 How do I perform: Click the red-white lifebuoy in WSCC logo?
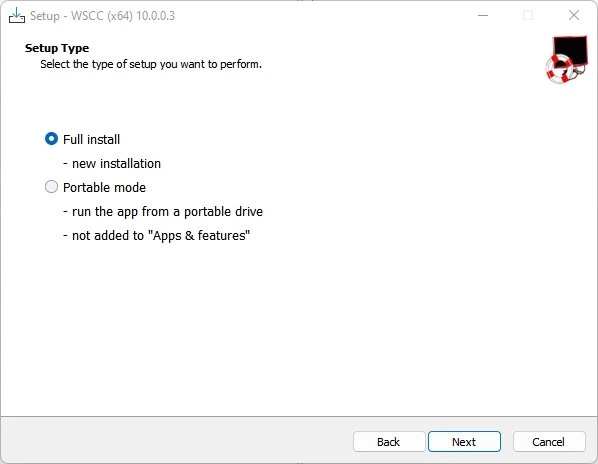[559, 69]
